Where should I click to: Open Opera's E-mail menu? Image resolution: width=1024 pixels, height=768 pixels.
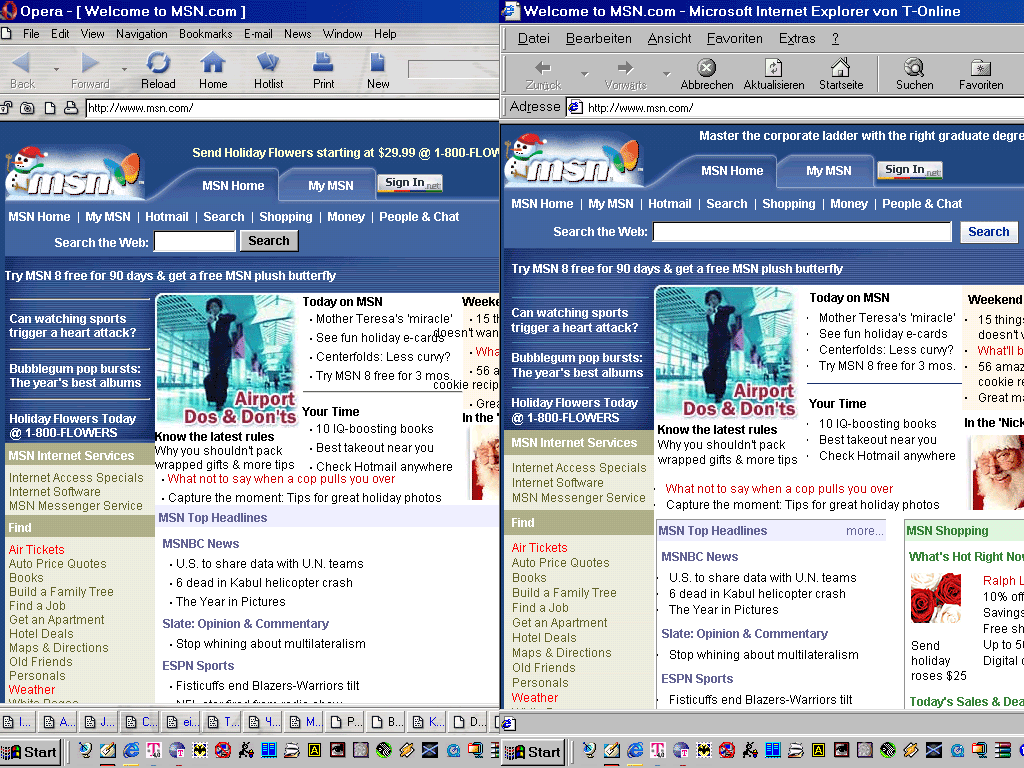tap(258, 34)
